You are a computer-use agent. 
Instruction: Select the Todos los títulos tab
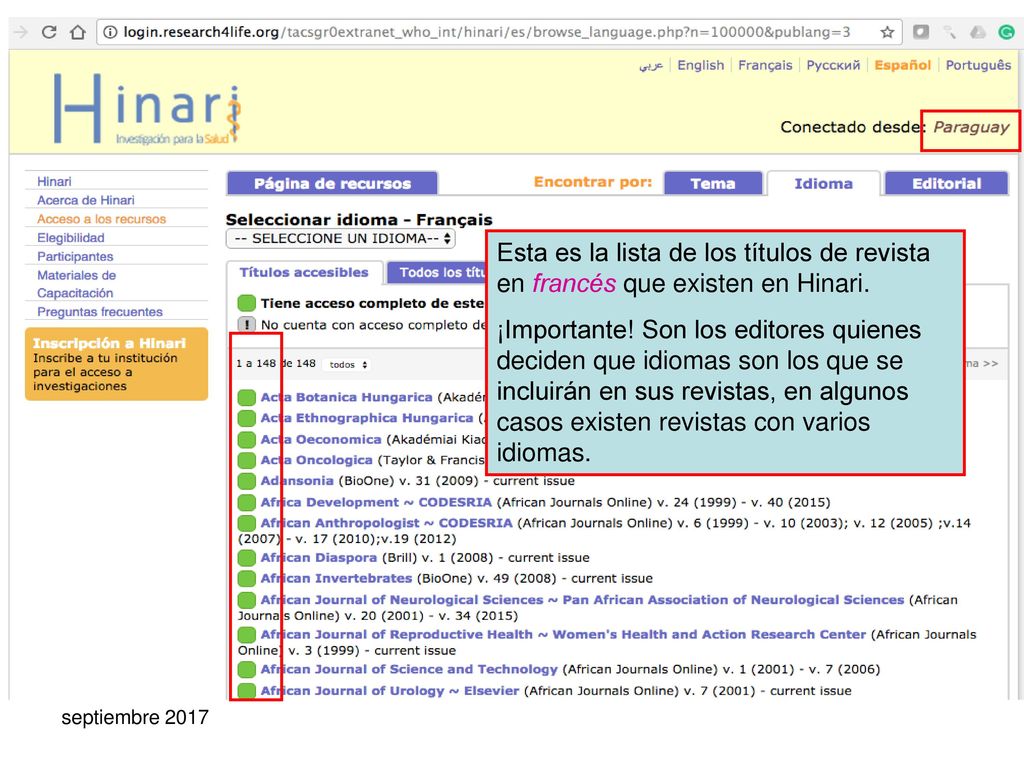point(436,272)
